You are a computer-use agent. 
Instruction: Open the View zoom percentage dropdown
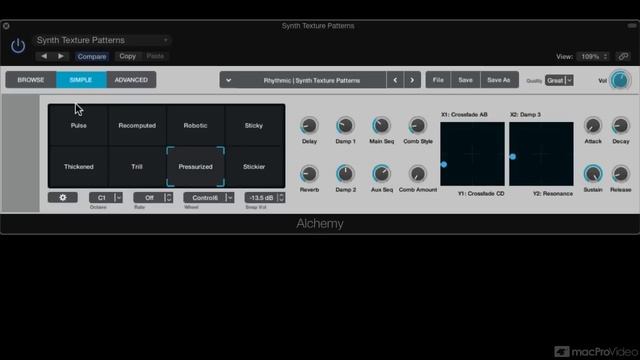pyautogui.click(x=594, y=56)
